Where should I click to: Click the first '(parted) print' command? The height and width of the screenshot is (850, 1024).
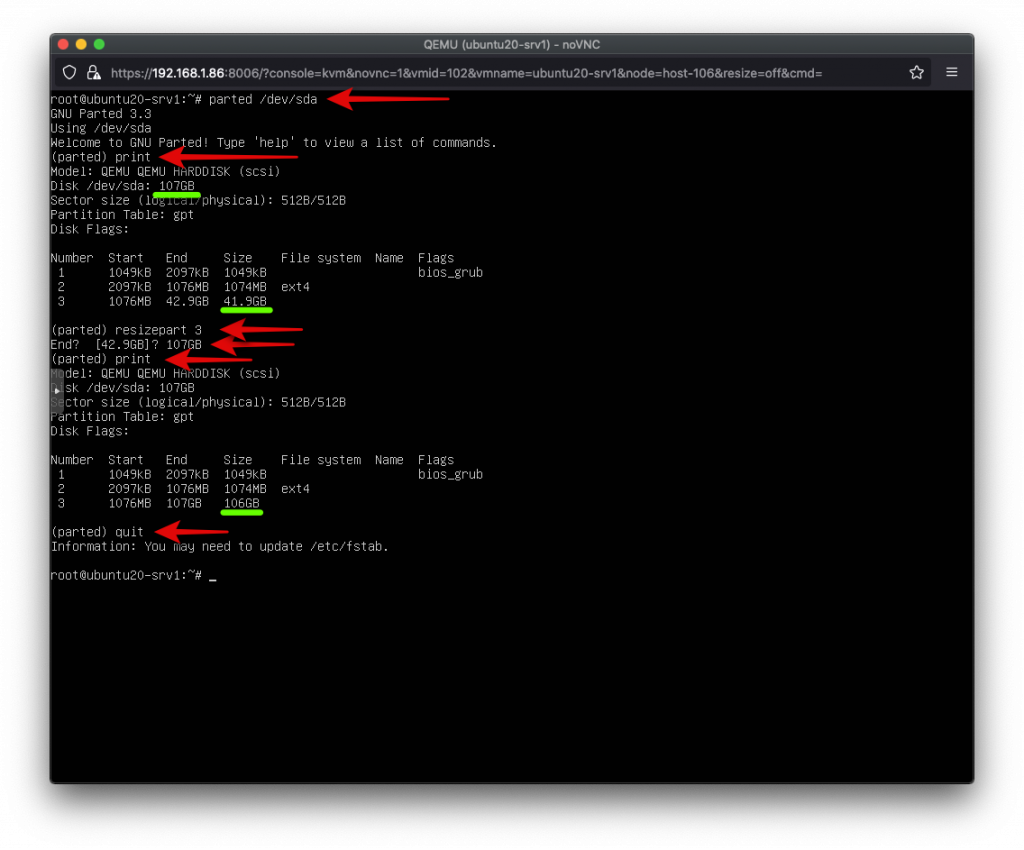point(101,157)
